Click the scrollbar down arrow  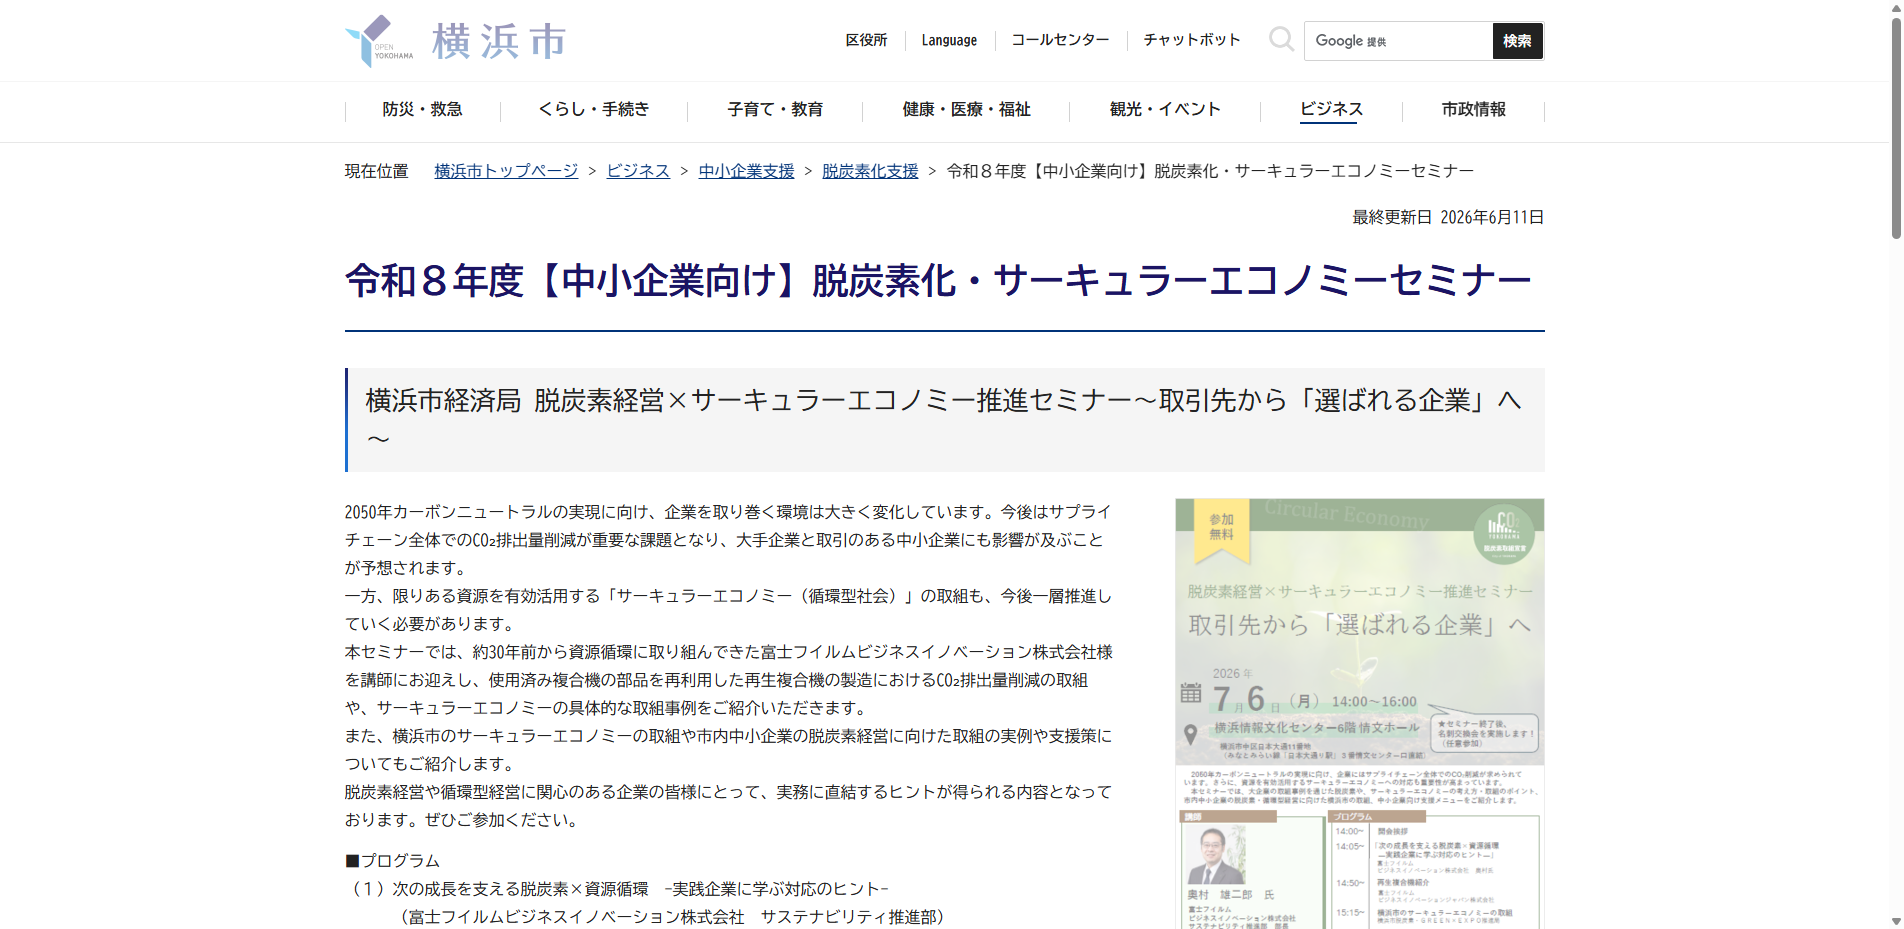[1895, 921]
